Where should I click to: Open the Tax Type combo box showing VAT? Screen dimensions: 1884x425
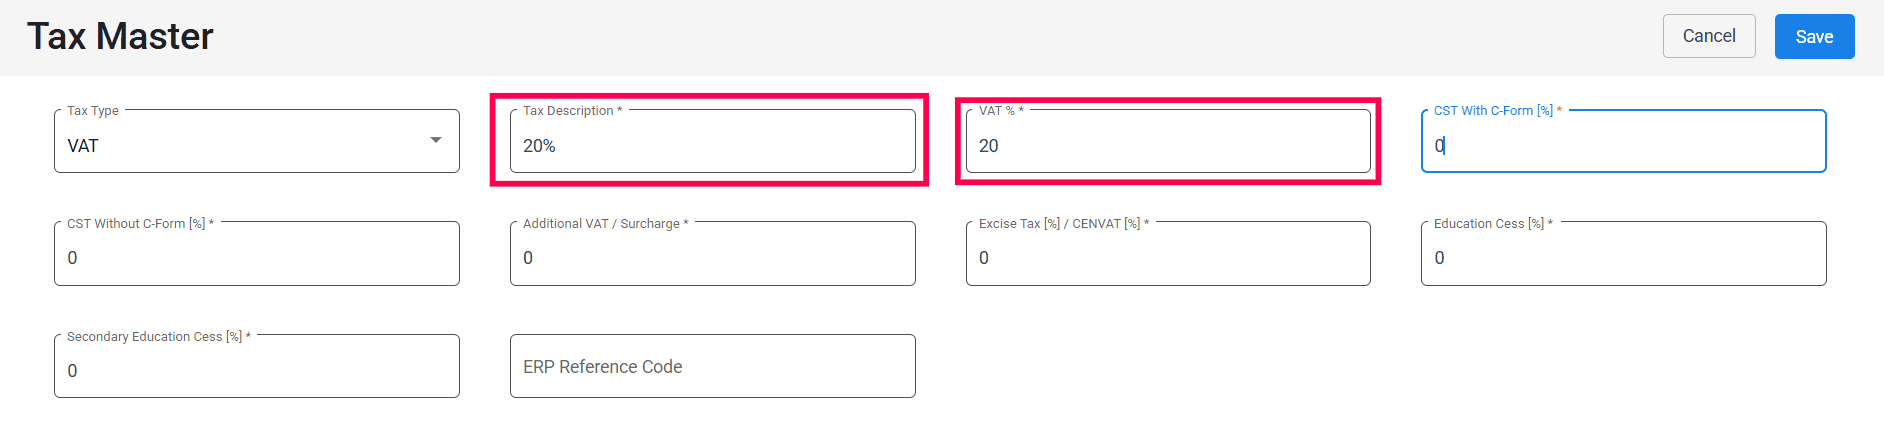pyautogui.click(x=240, y=146)
